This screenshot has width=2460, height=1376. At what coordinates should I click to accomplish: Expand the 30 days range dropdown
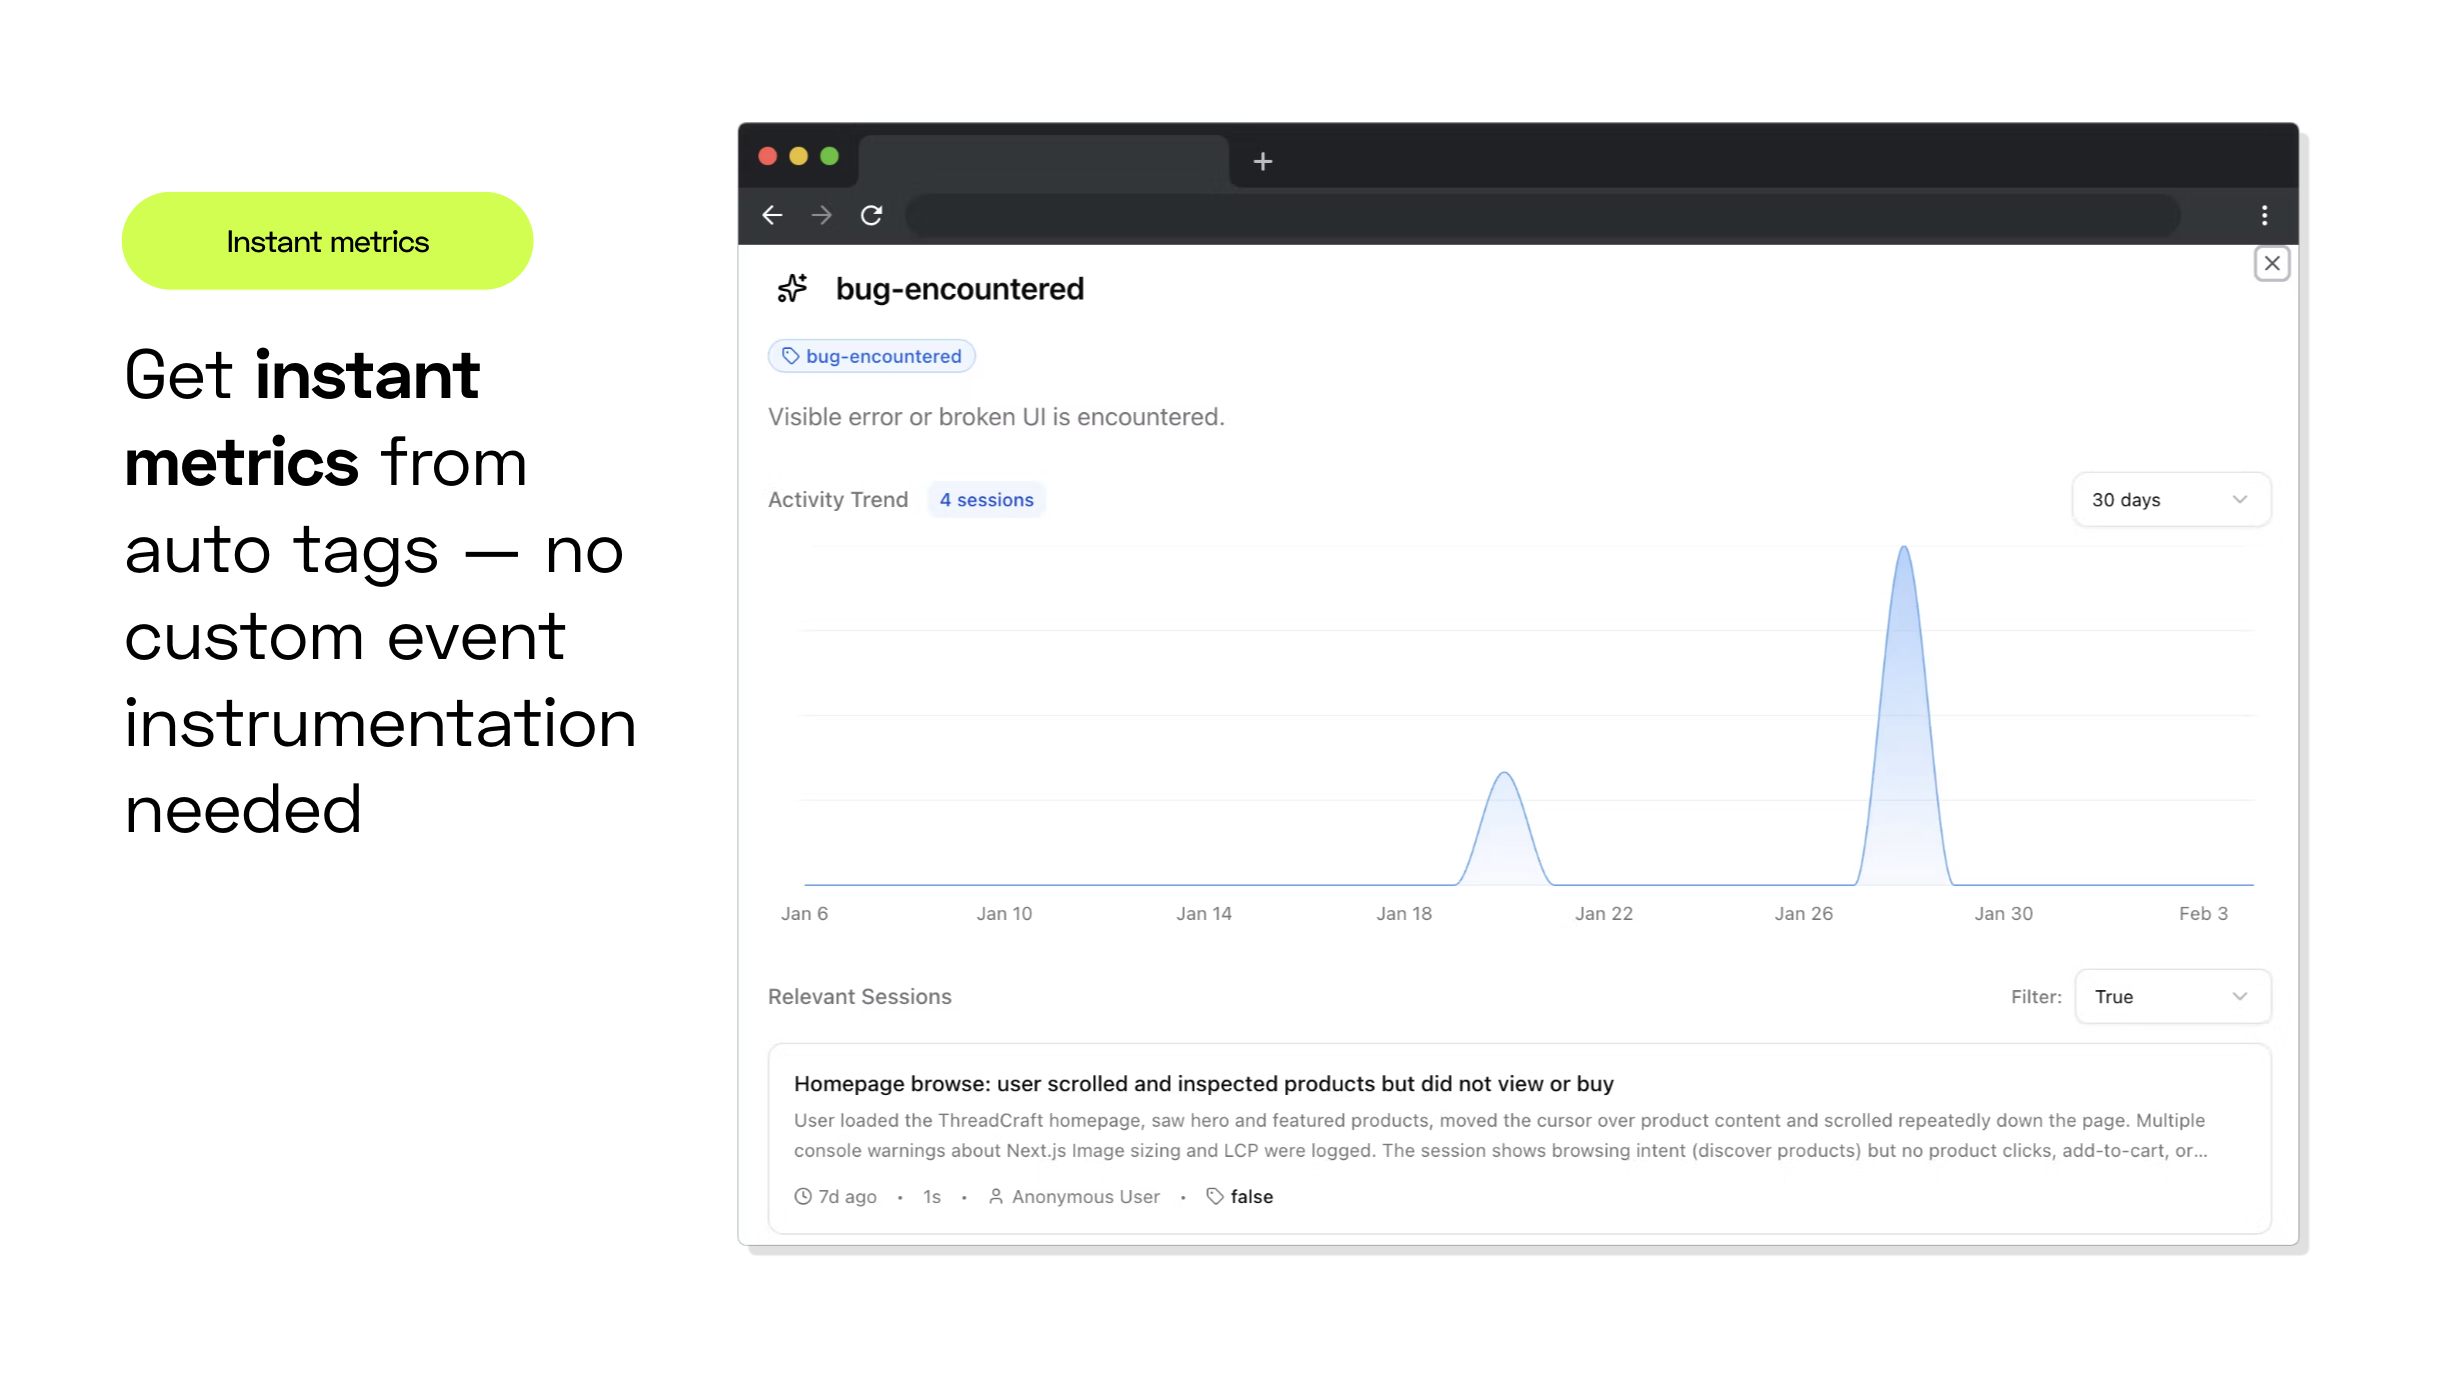pyautogui.click(x=2170, y=500)
